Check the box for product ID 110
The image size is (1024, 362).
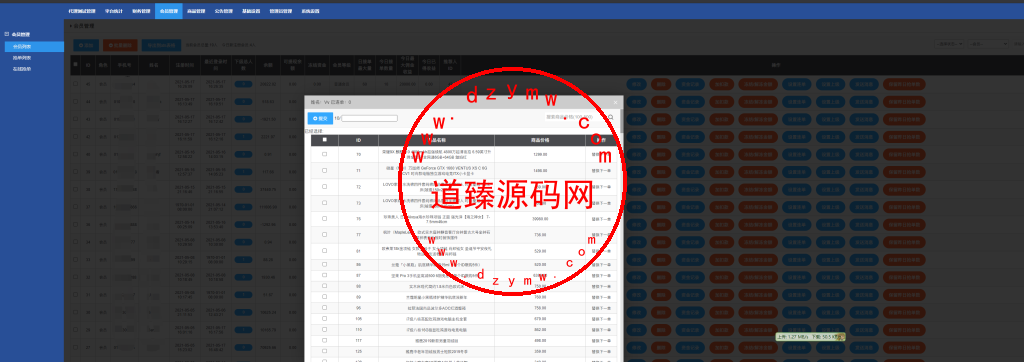coord(325,329)
